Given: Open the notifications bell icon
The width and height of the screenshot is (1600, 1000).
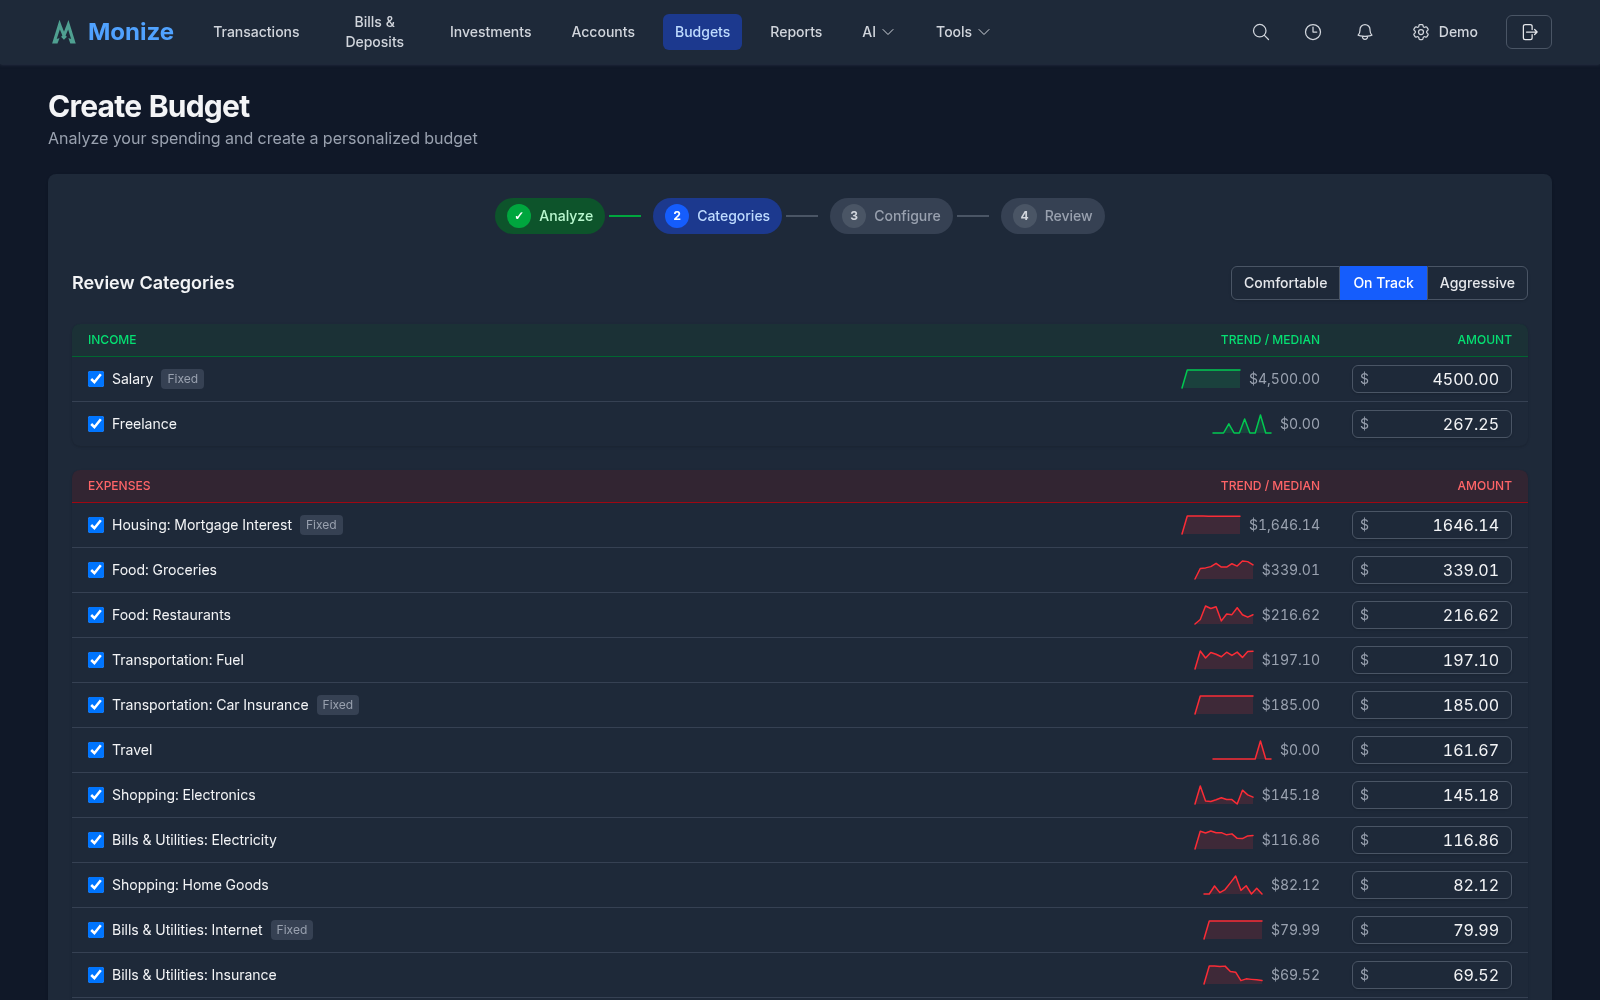Looking at the screenshot, I should 1365,32.
